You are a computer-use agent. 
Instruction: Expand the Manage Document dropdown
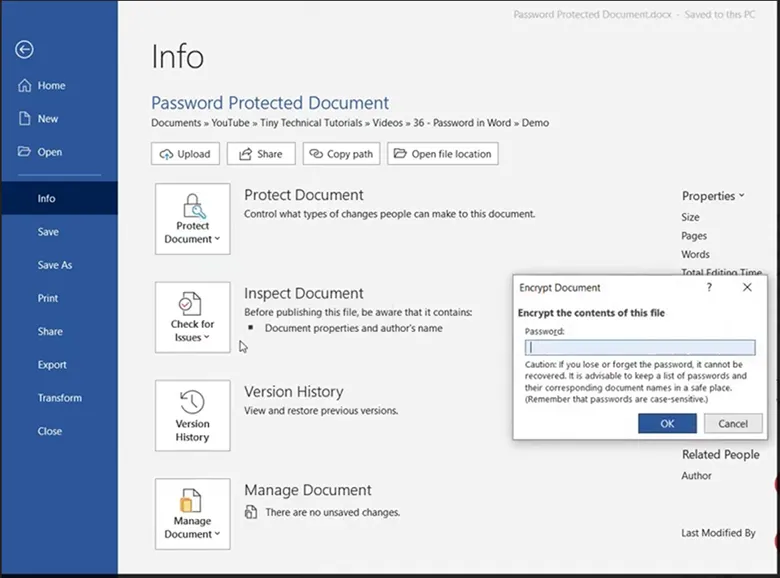pyautogui.click(x=192, y=513)
